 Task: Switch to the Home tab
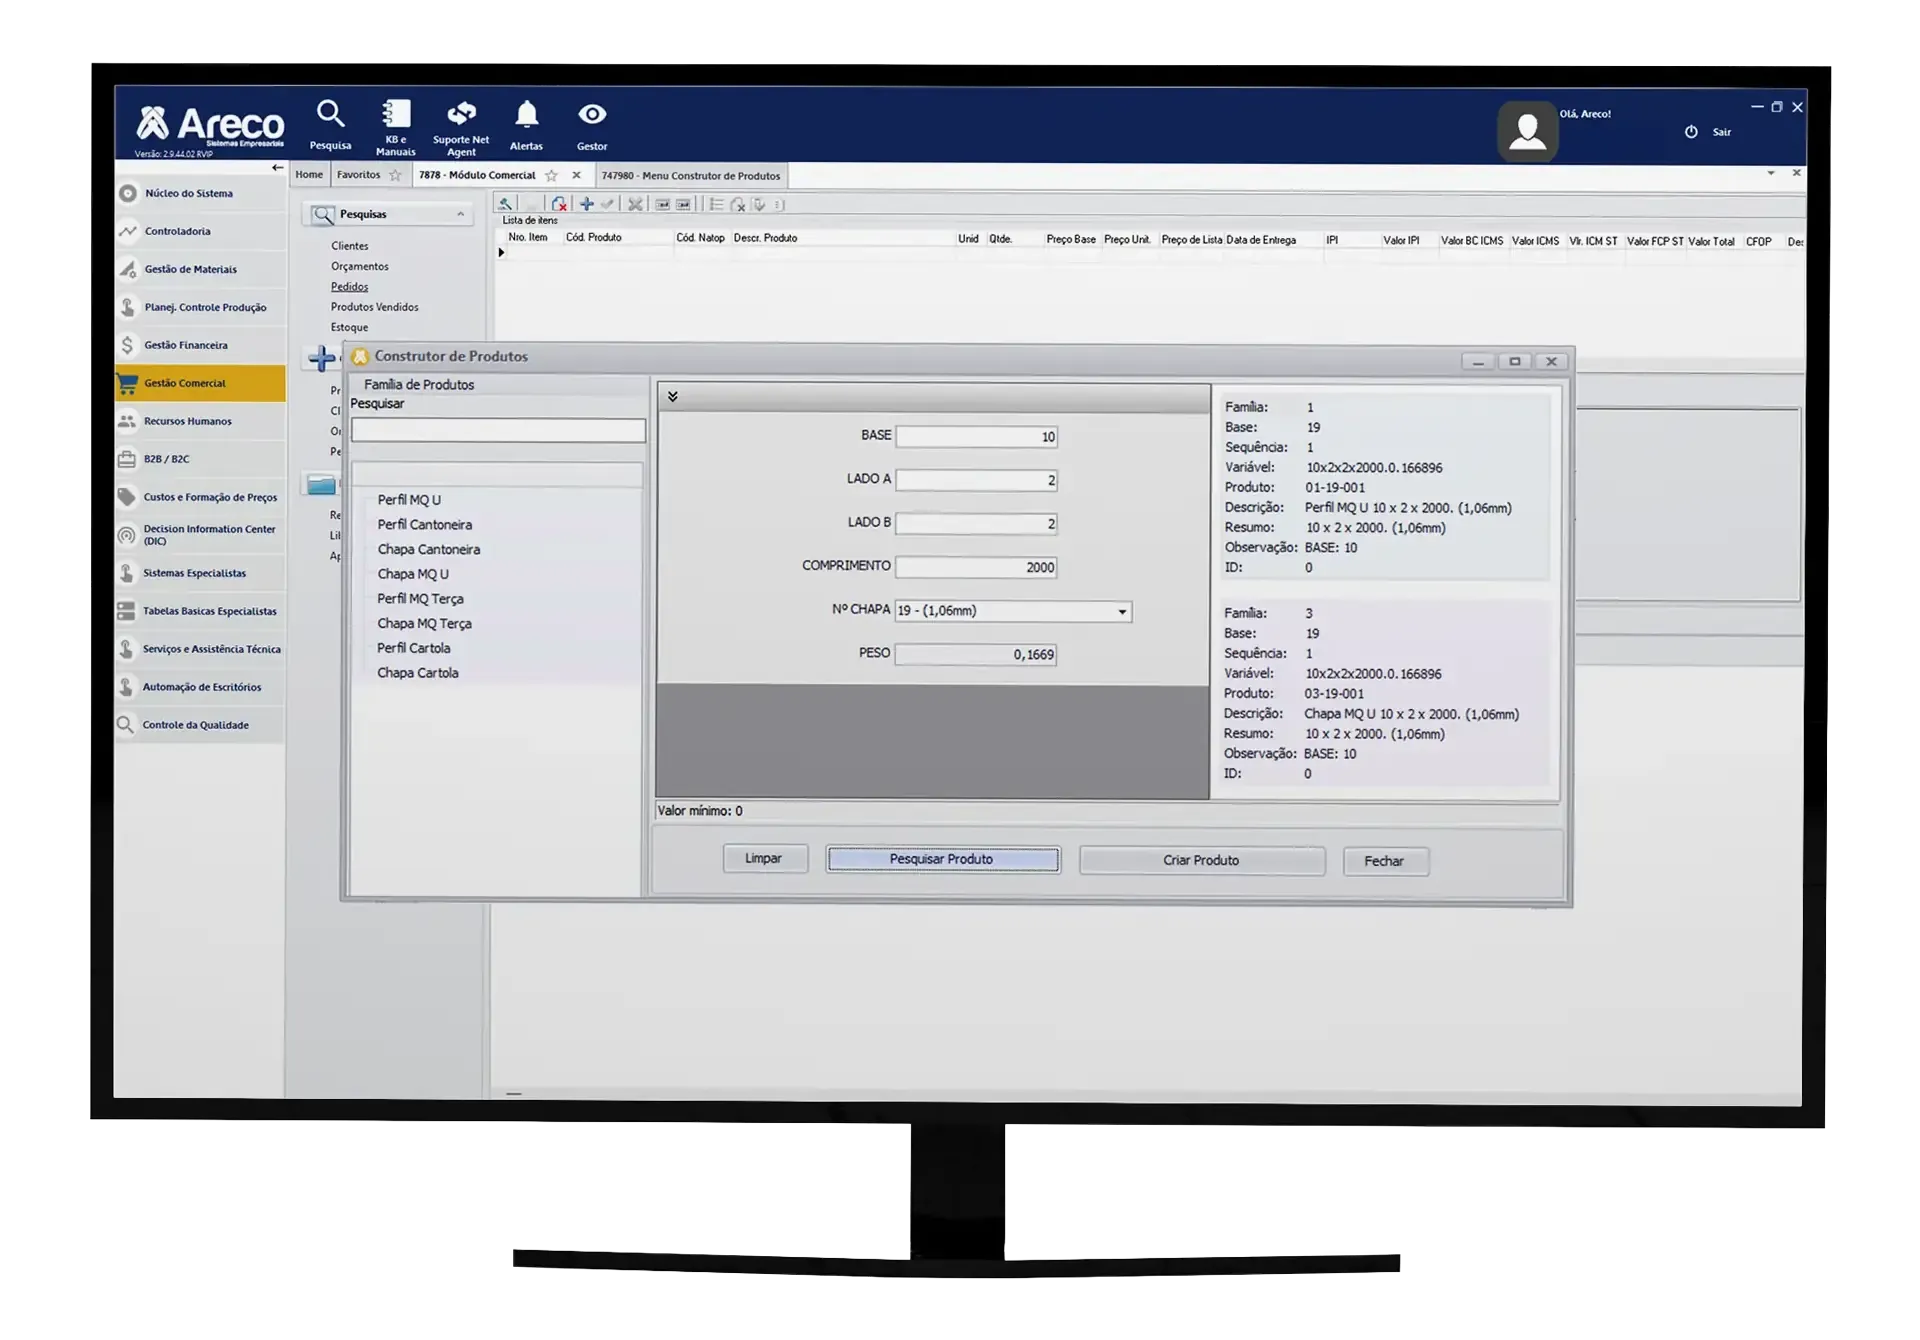309,174
